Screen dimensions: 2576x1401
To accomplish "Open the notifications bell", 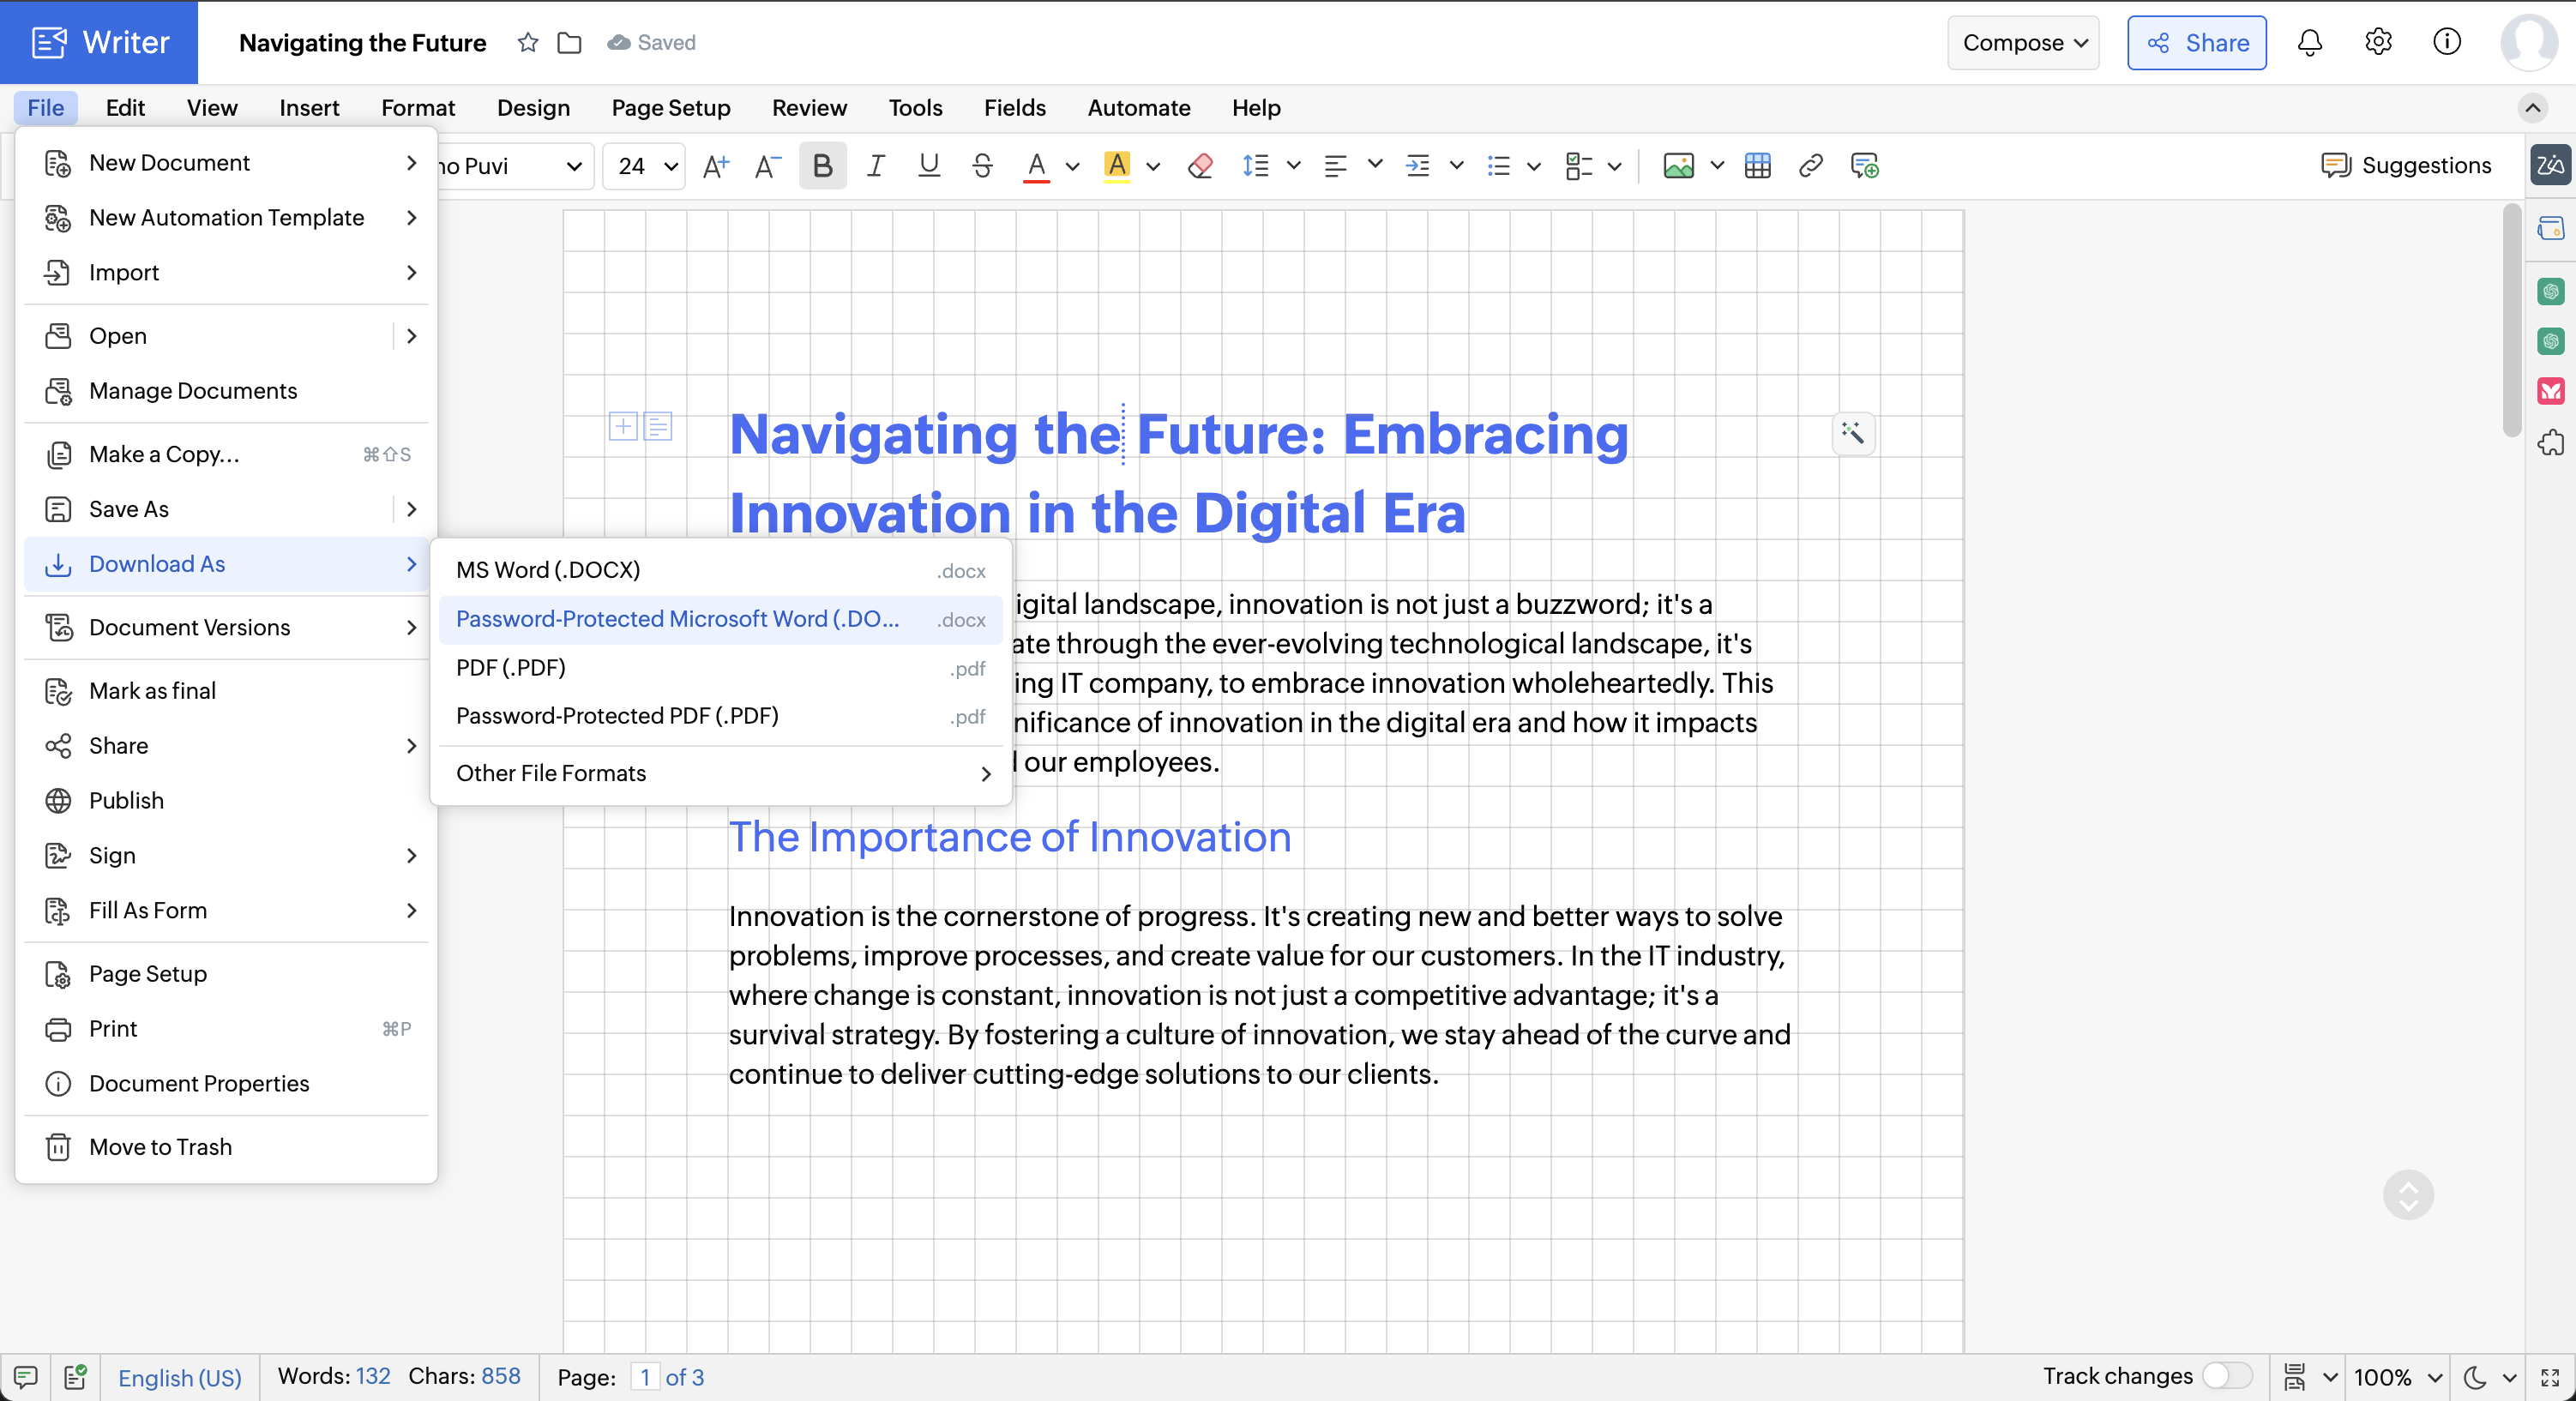I will click(2309, 43).
